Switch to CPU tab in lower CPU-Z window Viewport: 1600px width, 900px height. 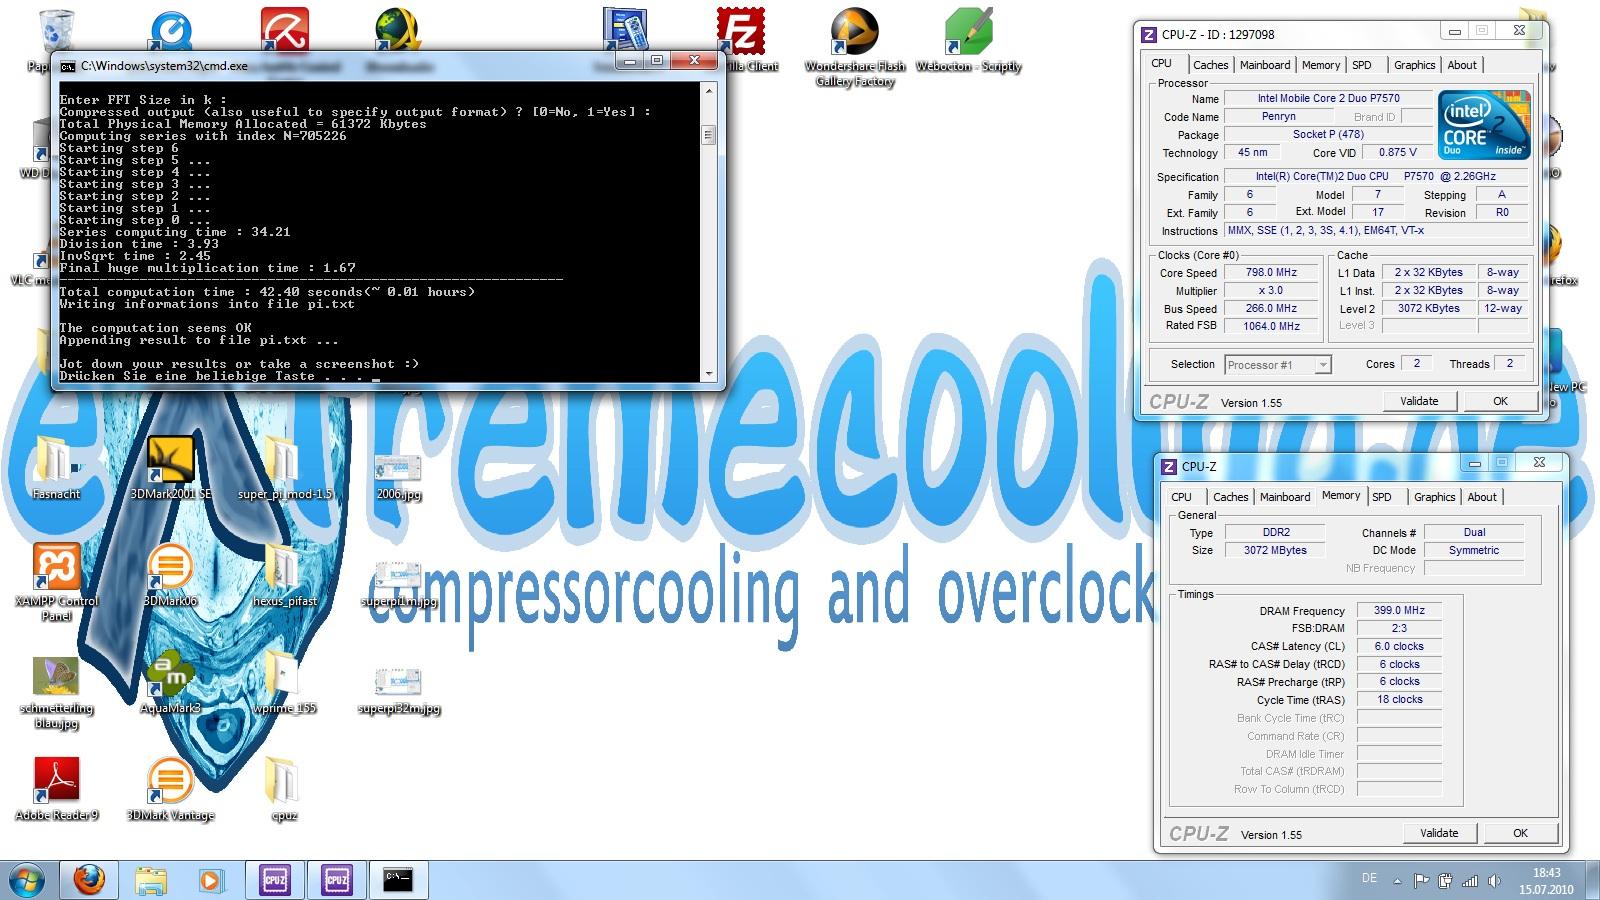tap(1181, 497)
